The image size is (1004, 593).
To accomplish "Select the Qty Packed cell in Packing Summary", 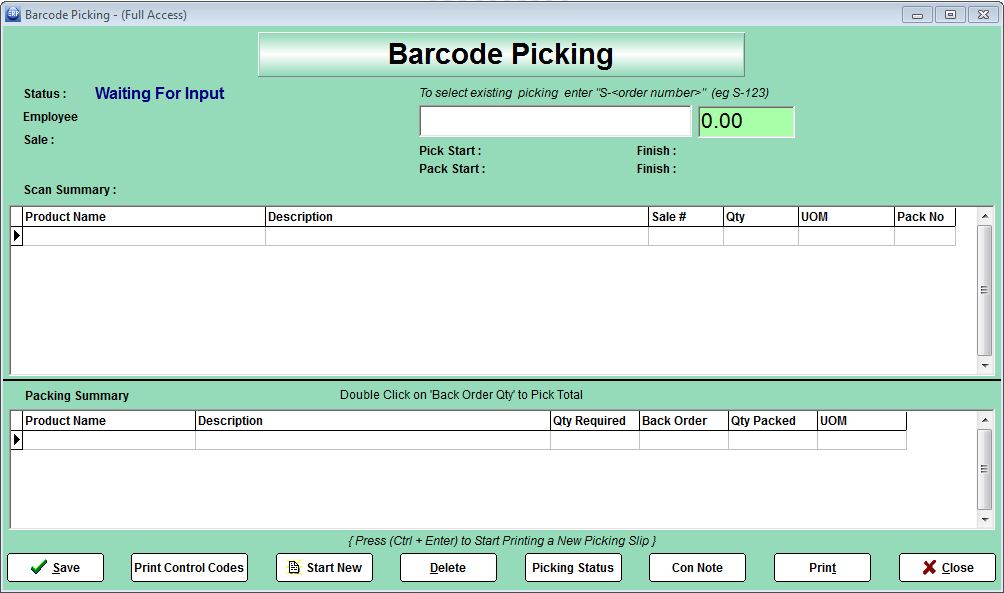I will (772, 440).
